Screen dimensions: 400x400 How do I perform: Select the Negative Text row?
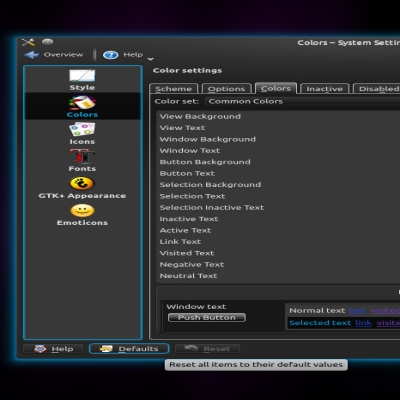(x=278, y=264)
